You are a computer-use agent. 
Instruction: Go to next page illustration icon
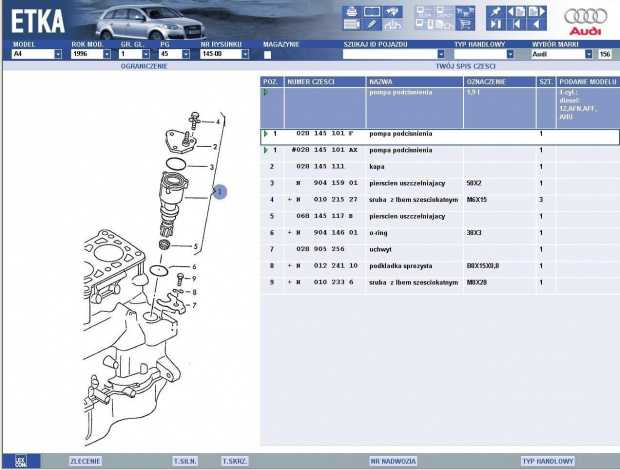pos(537,12)
